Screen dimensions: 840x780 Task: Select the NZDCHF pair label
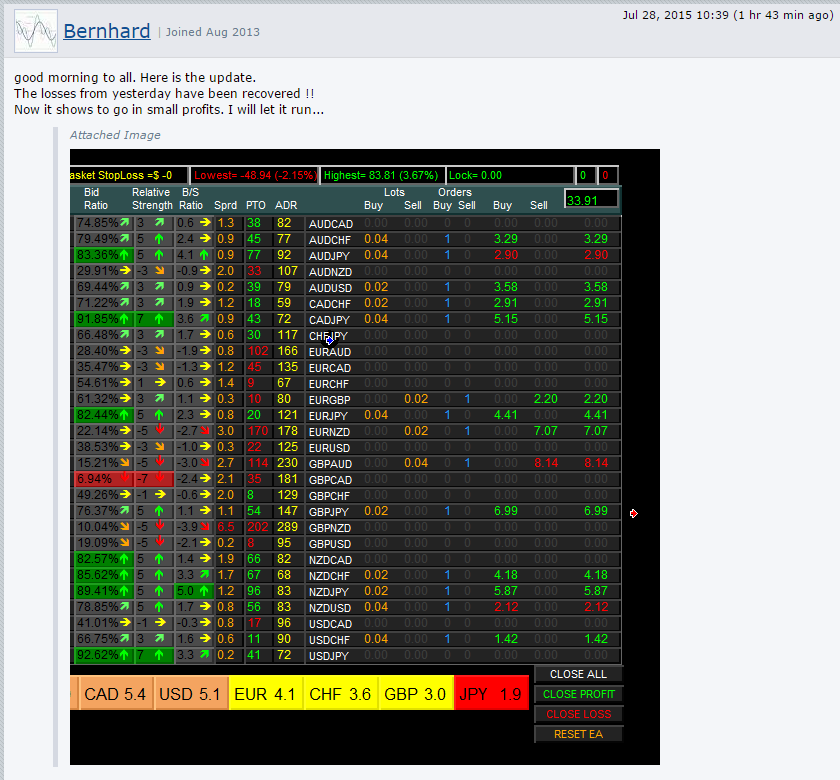(329, 576)
